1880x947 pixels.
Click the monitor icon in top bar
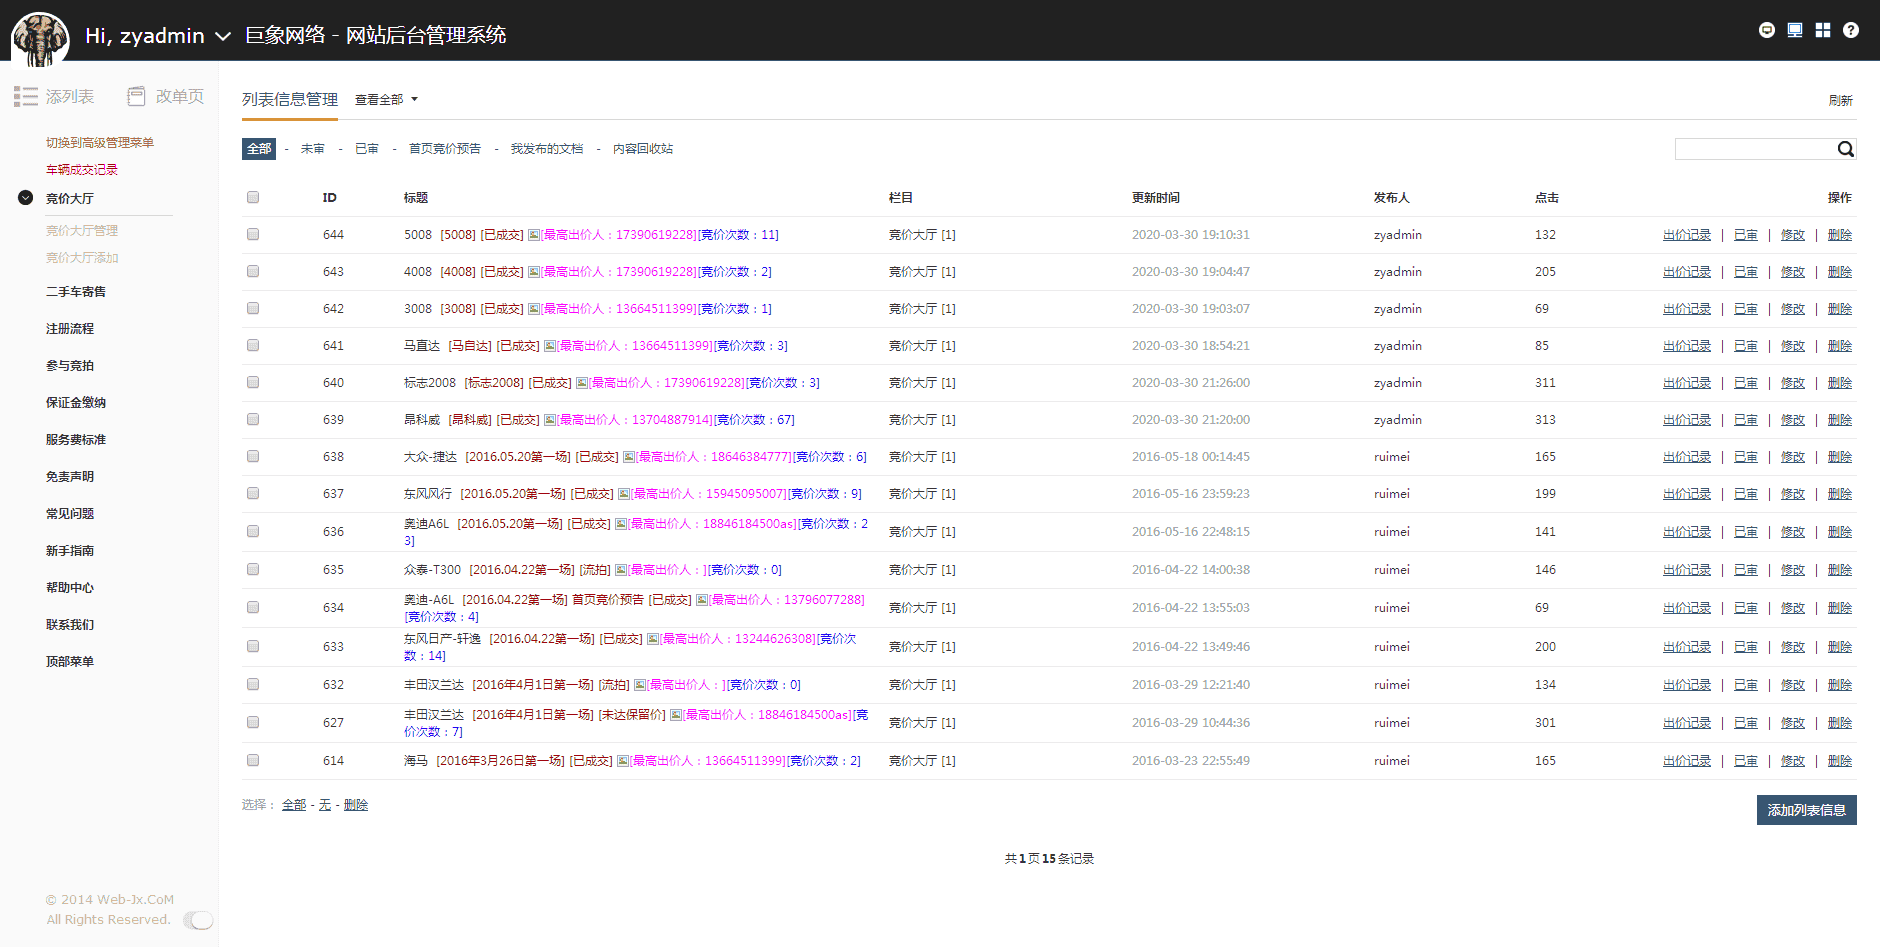[x=1795, y=30]
